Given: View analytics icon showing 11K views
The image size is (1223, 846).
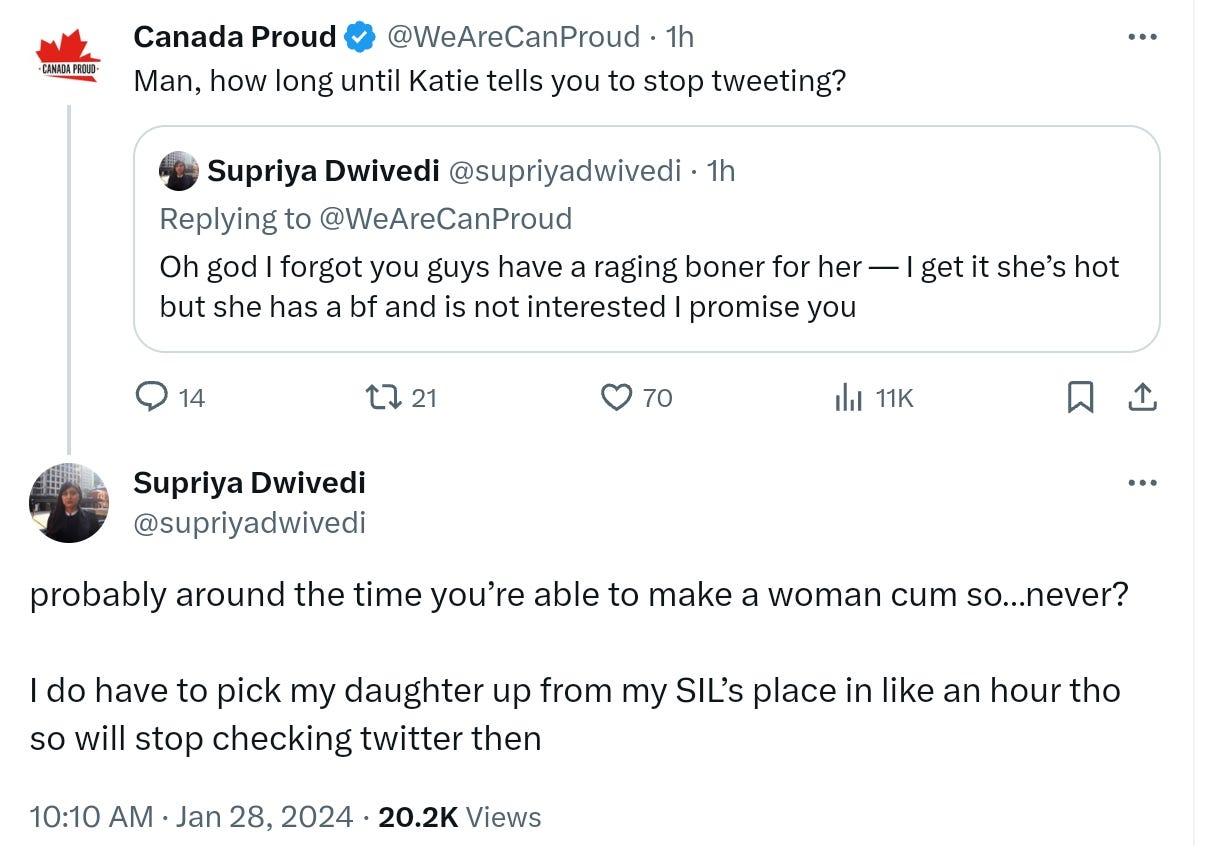Looking at the screenshot, I should coord(848,398).
